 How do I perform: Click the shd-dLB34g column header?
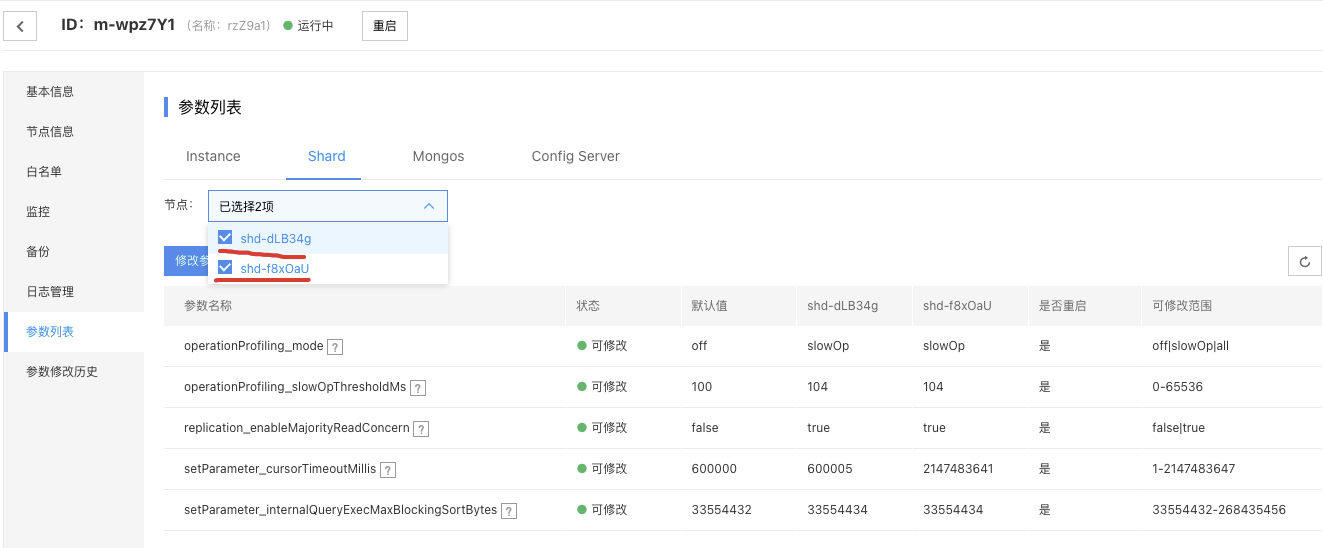(x=843, y=306)
